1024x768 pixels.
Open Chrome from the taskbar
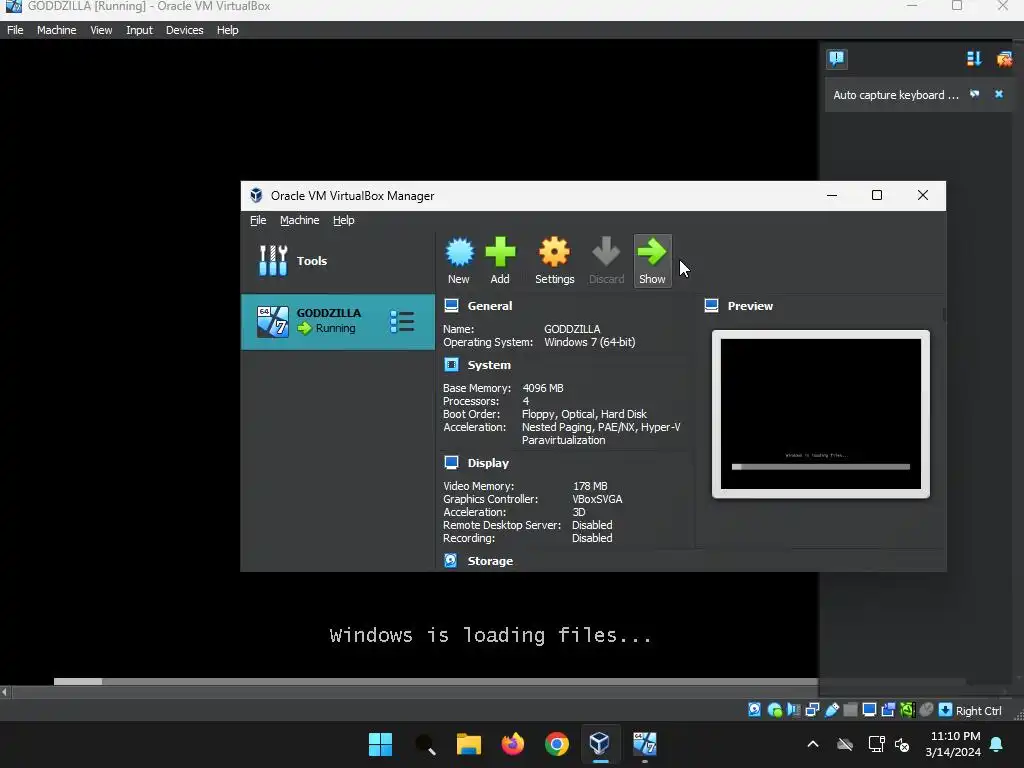pyautogui.click(x=556, y=743)
